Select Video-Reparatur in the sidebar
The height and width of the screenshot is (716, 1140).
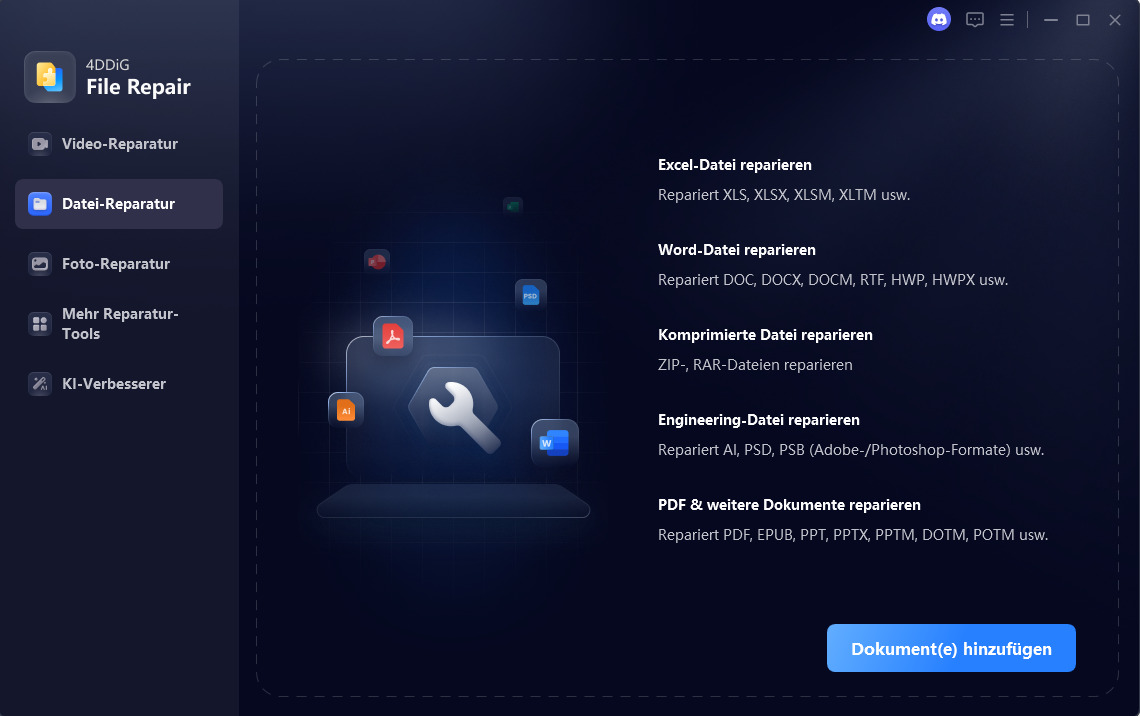119,144
